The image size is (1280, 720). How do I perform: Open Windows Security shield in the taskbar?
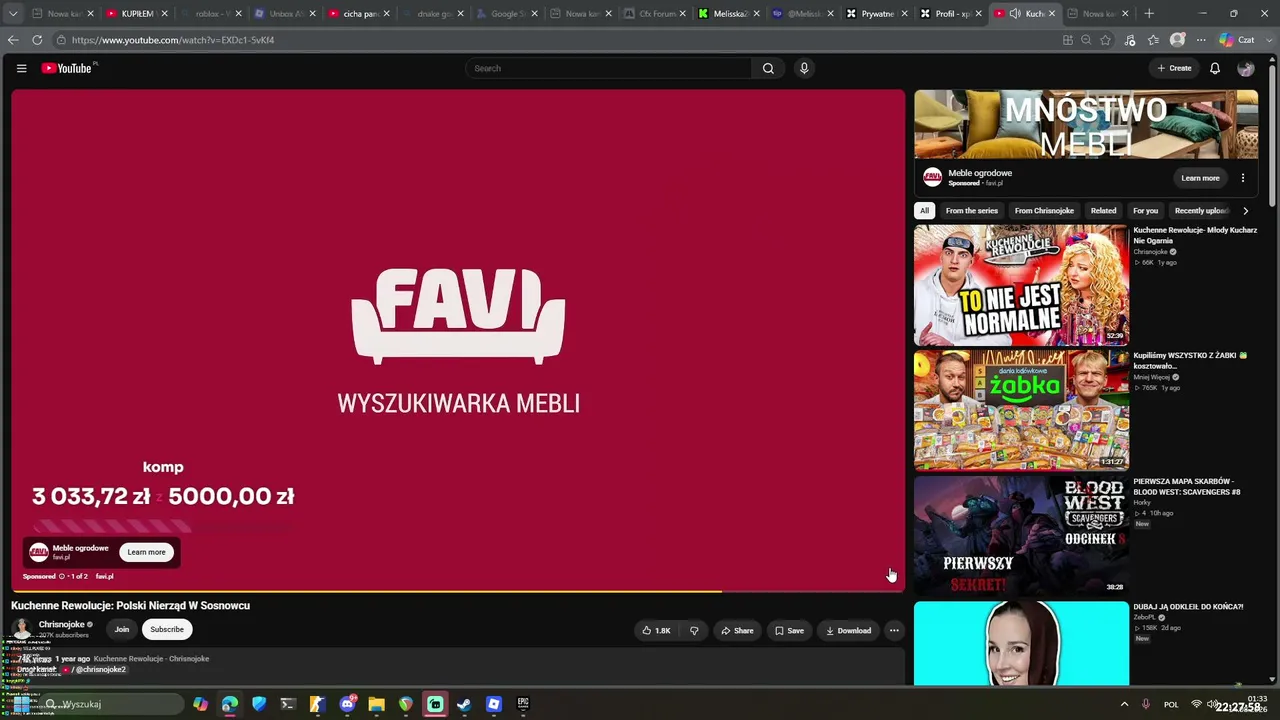[259, 704]
